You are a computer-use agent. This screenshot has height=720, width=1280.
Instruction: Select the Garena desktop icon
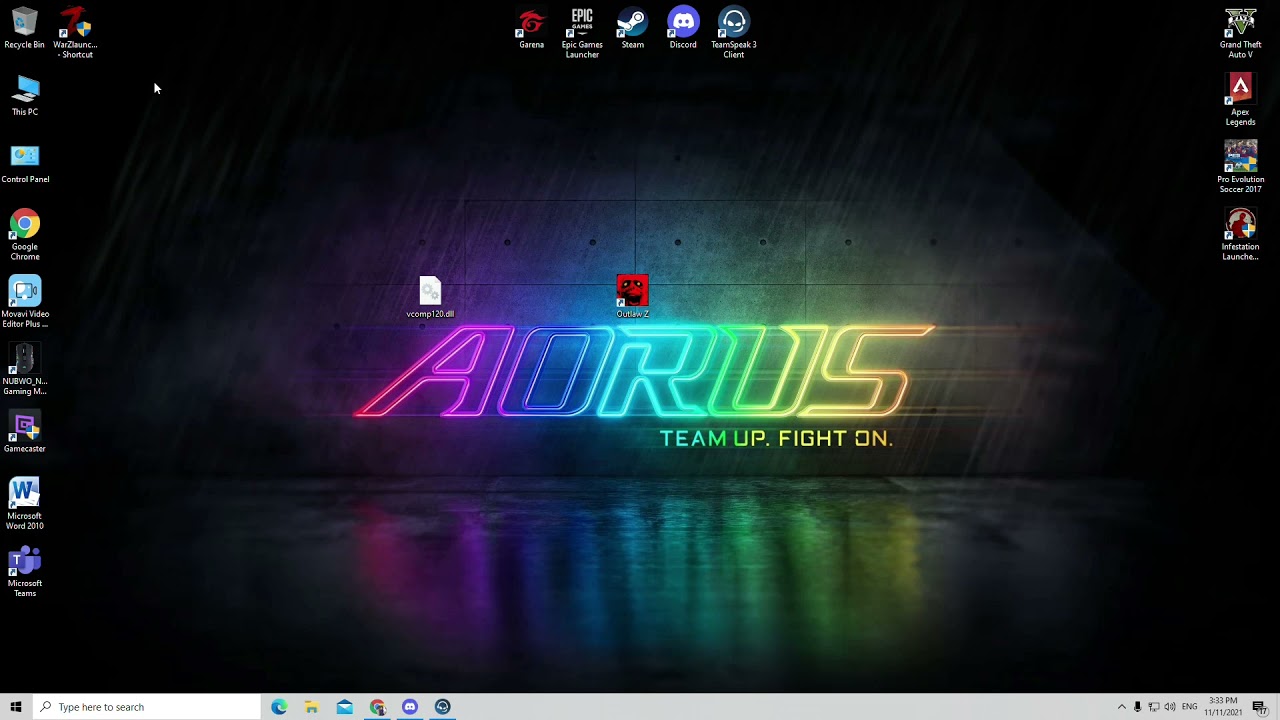(532, 28)
